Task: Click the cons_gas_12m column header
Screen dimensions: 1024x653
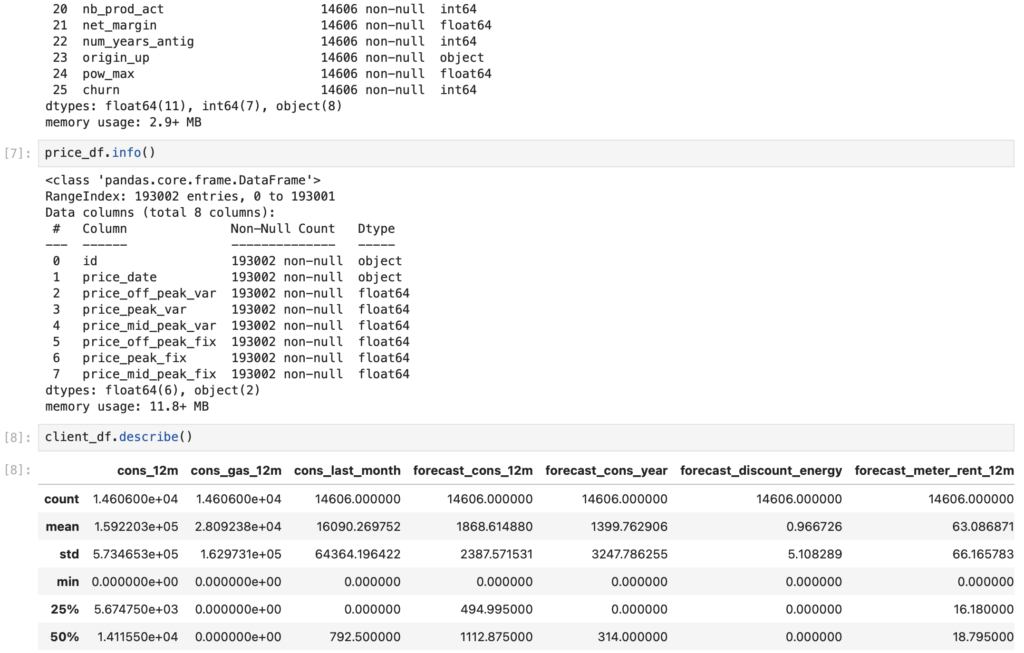Action: [236, 470]
